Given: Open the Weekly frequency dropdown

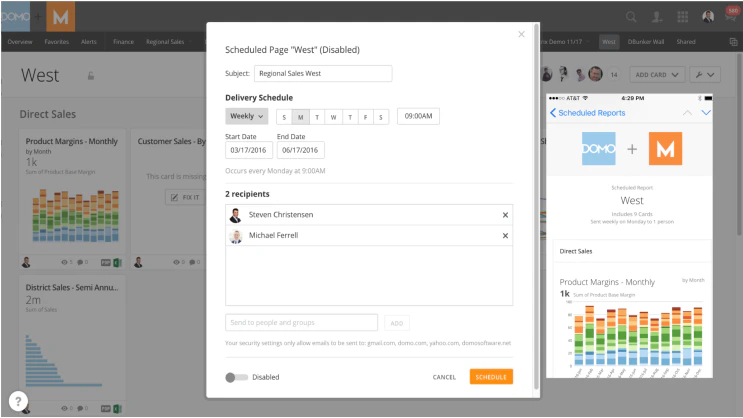Looking at the screenshot, I should pos(246,116).
